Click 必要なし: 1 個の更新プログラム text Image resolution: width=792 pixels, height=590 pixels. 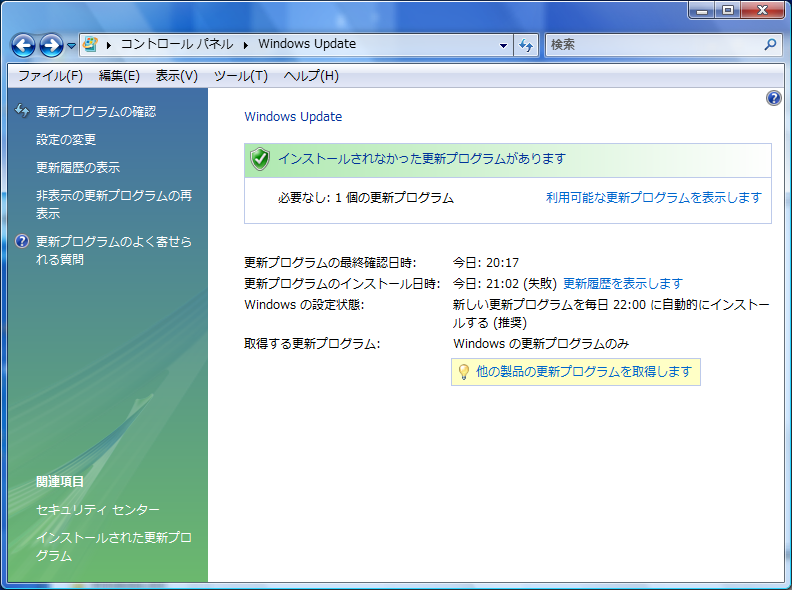tap(366, 198)
